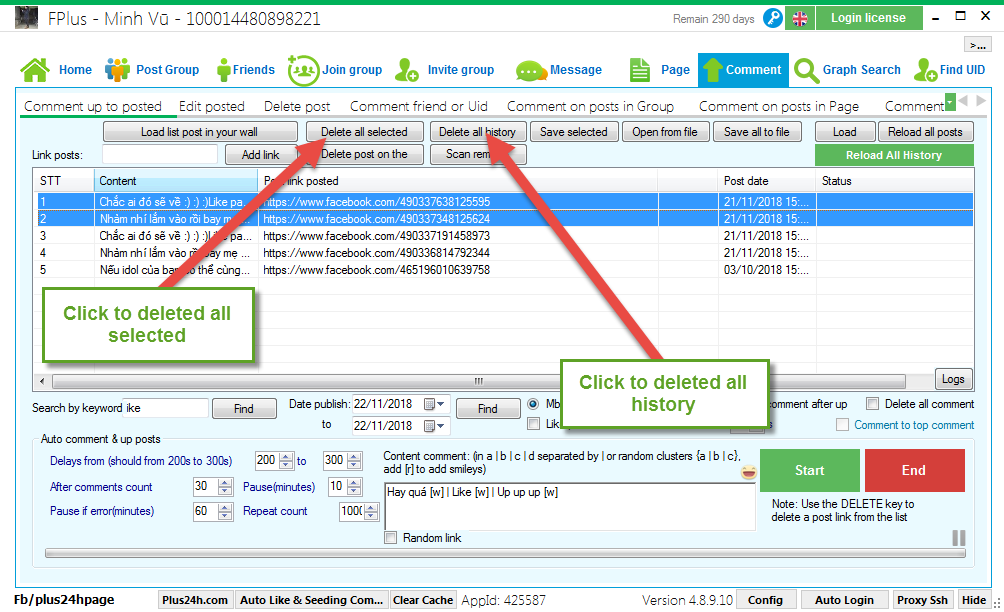Expand the Date publish start date dropdown arrow

[441, 404]
